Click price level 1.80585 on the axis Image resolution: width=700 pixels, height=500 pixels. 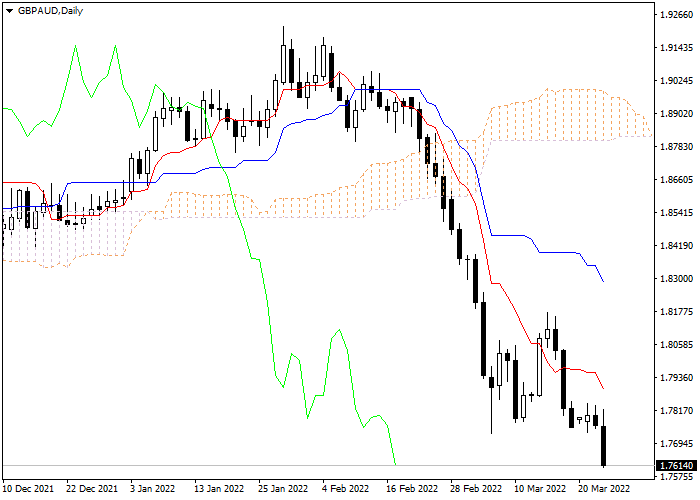pyautogui.click(x=677, y=345)
